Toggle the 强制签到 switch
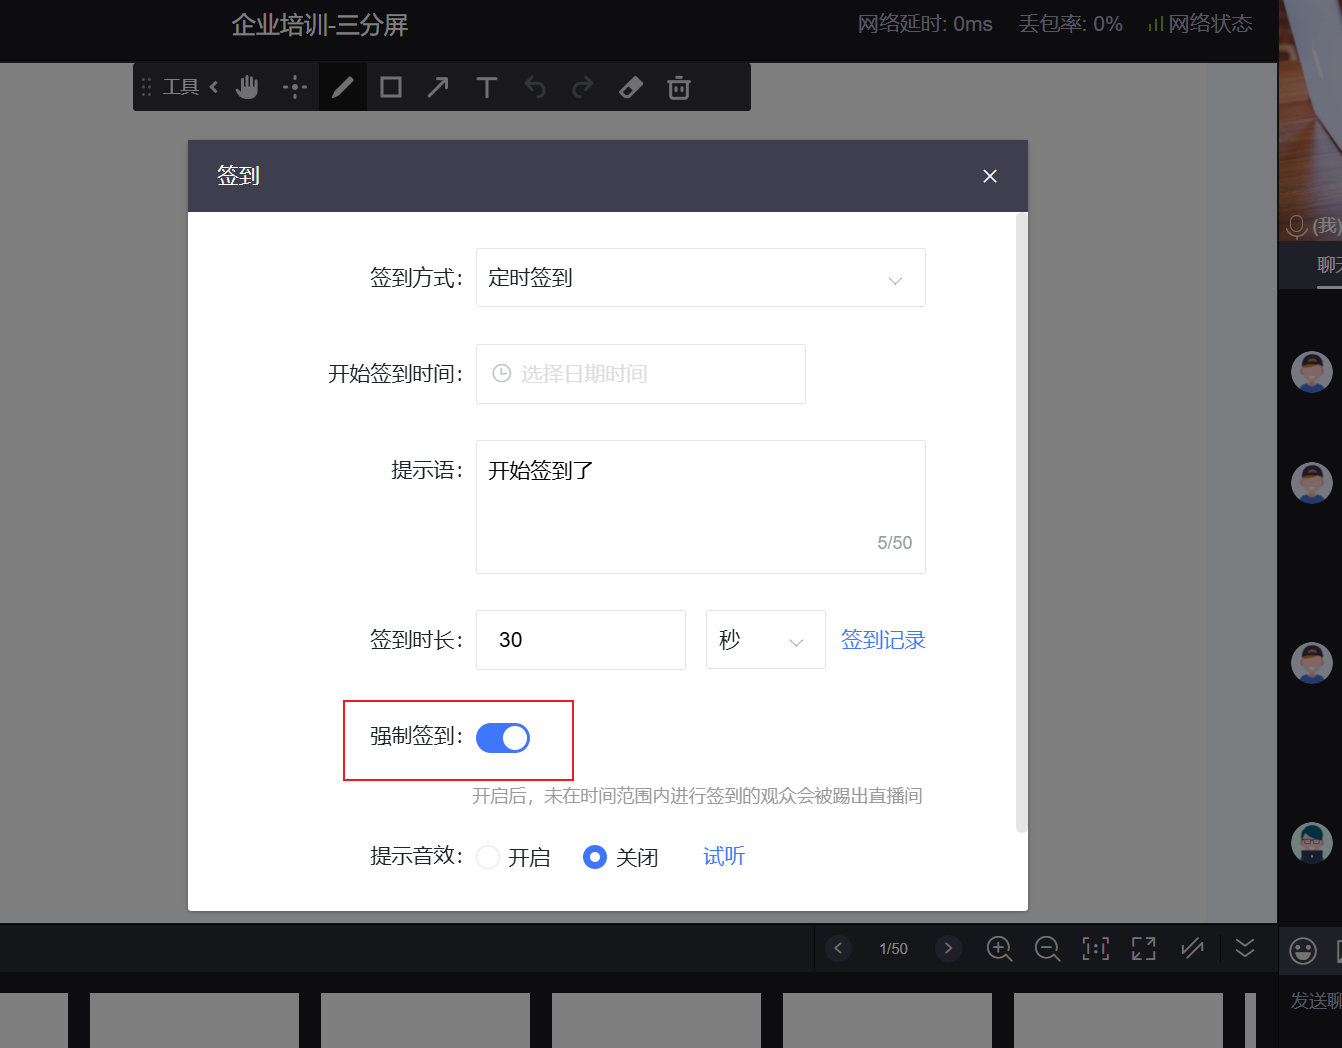The width and height of the screenshot is (1342, 1048). (503, 738)
